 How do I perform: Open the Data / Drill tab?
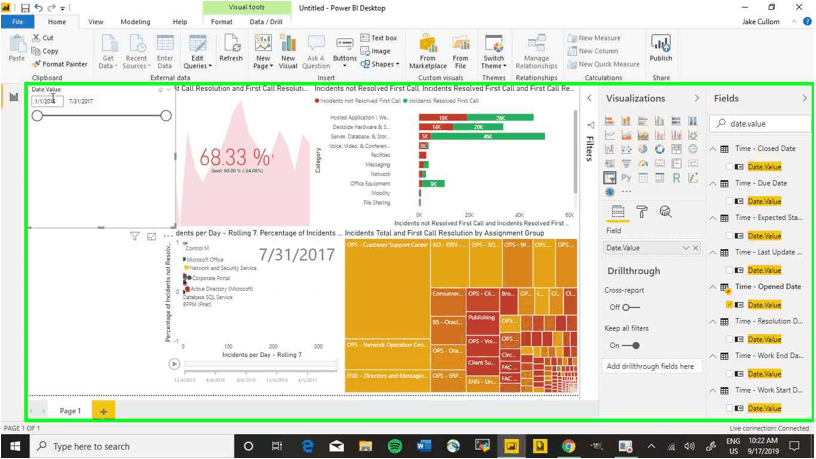click(266, 22)
